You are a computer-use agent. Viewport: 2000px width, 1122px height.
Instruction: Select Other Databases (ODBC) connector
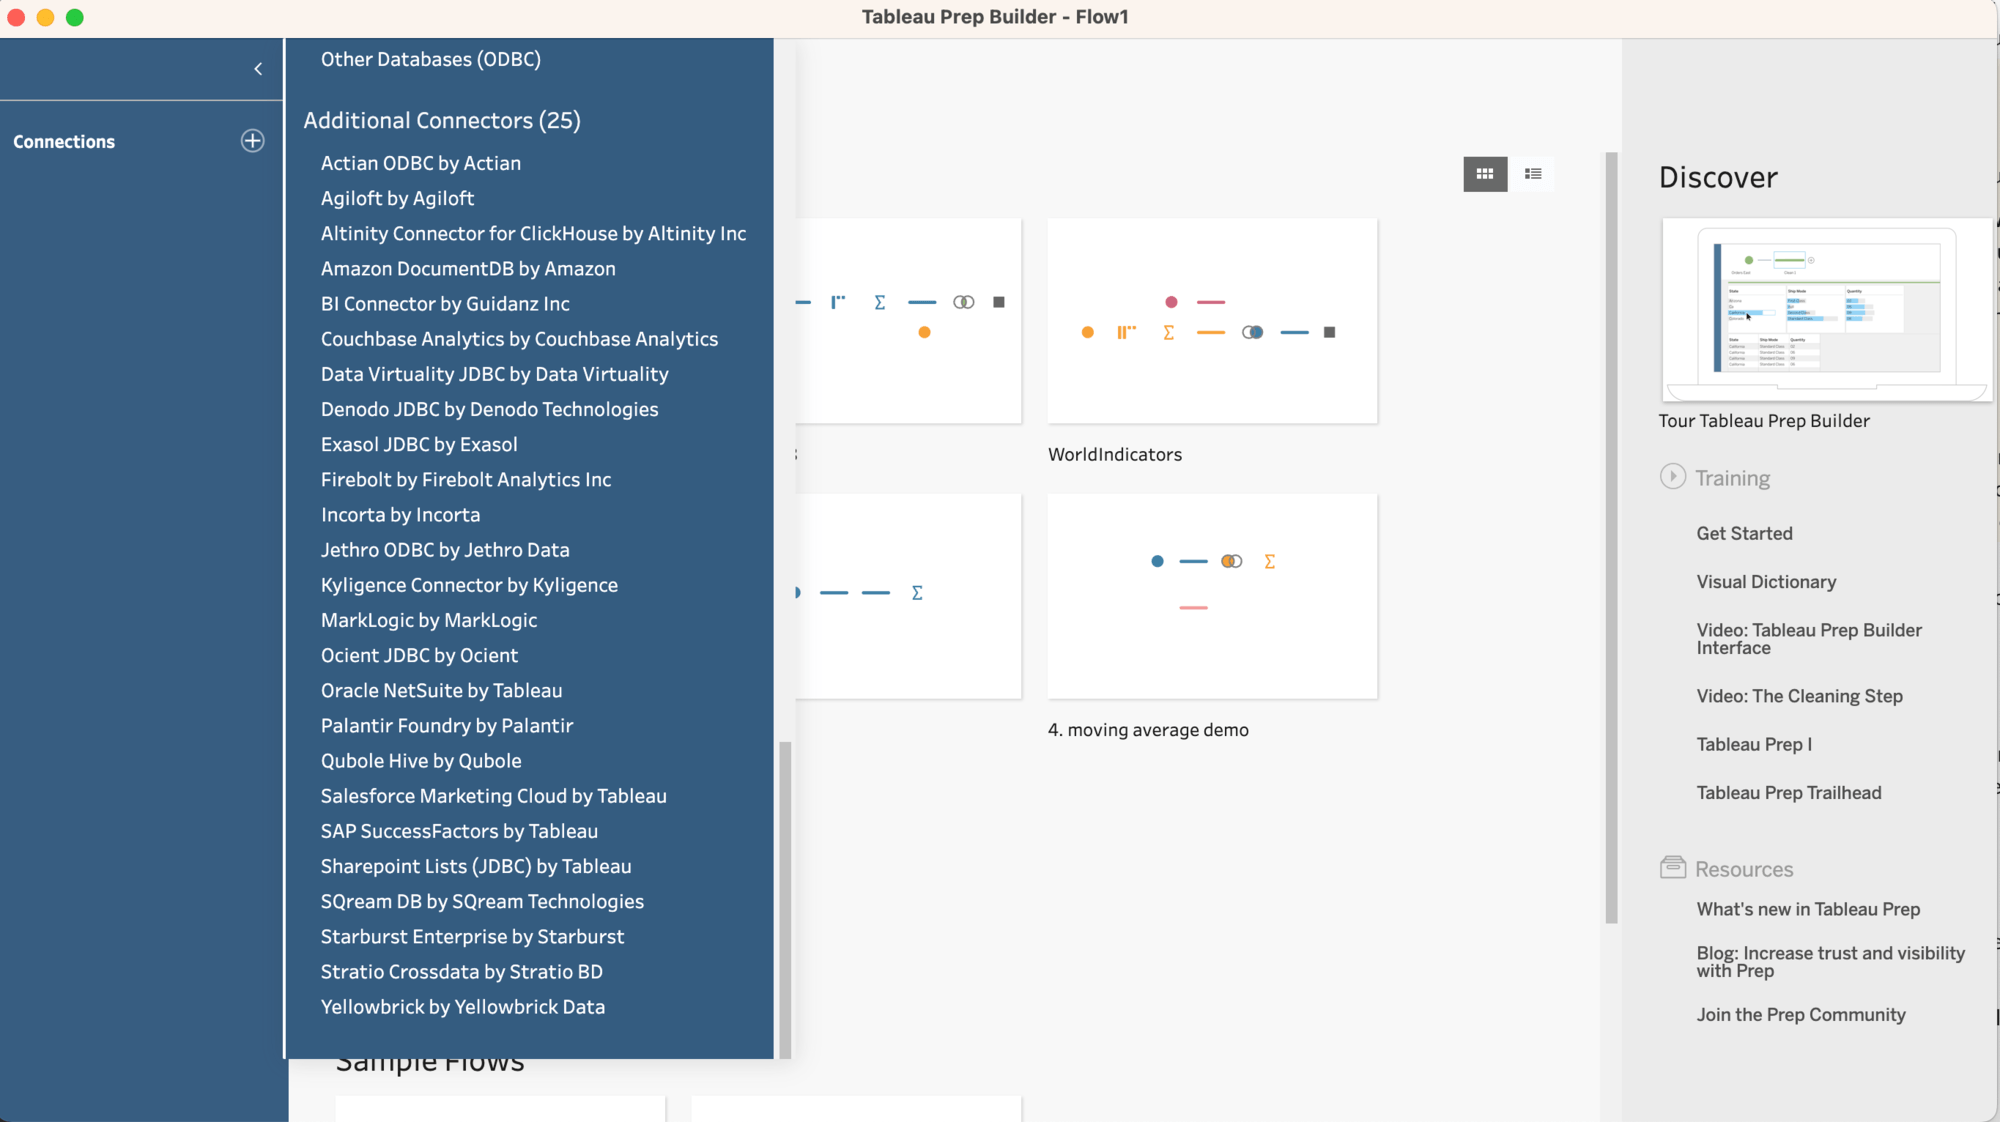431,60
